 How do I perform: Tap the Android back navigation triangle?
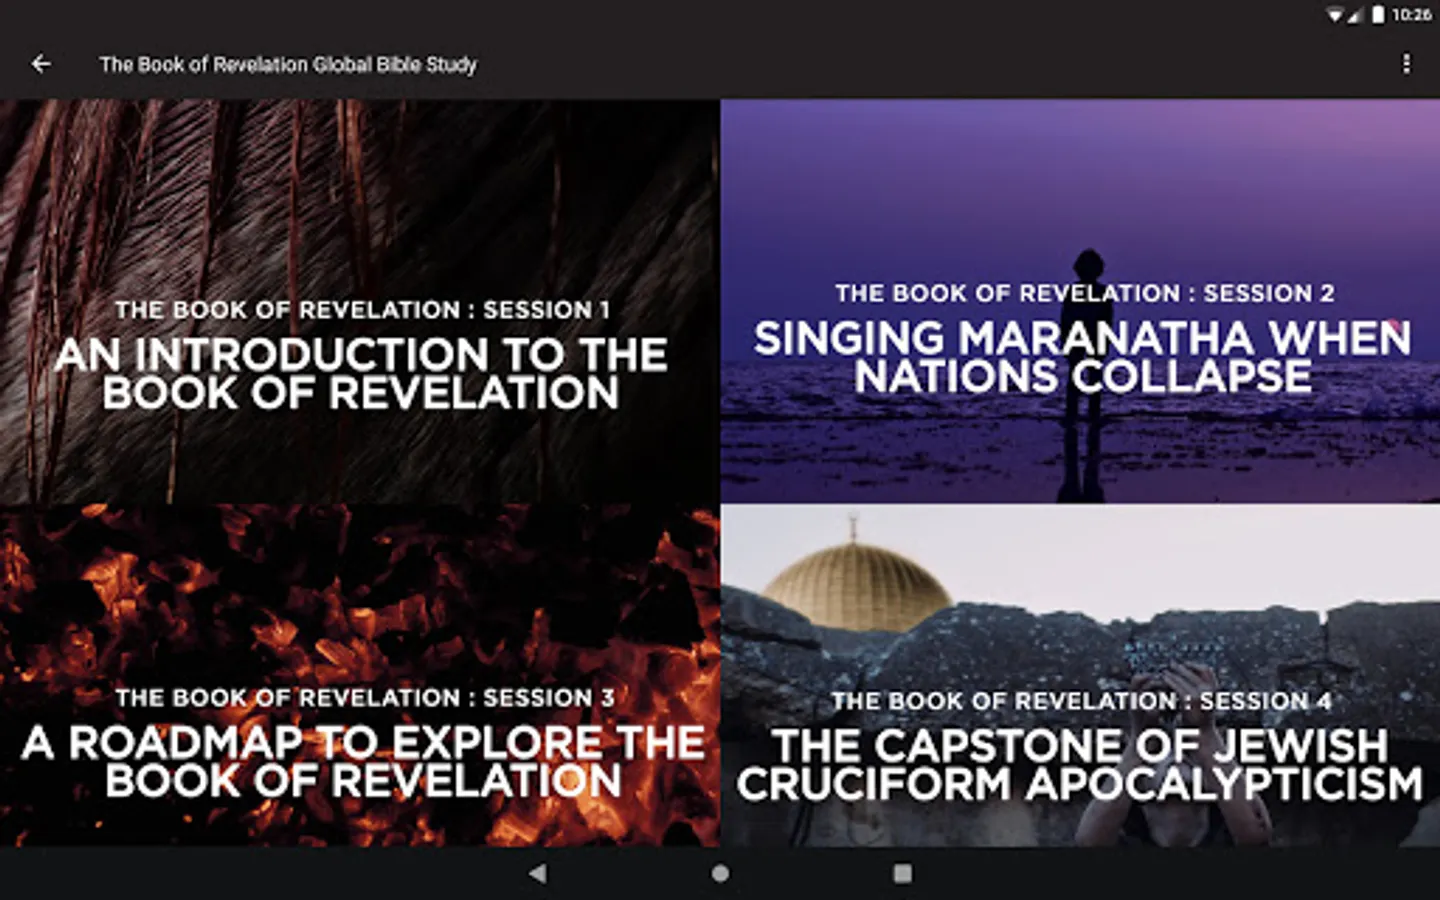click(x=537, y=873)
